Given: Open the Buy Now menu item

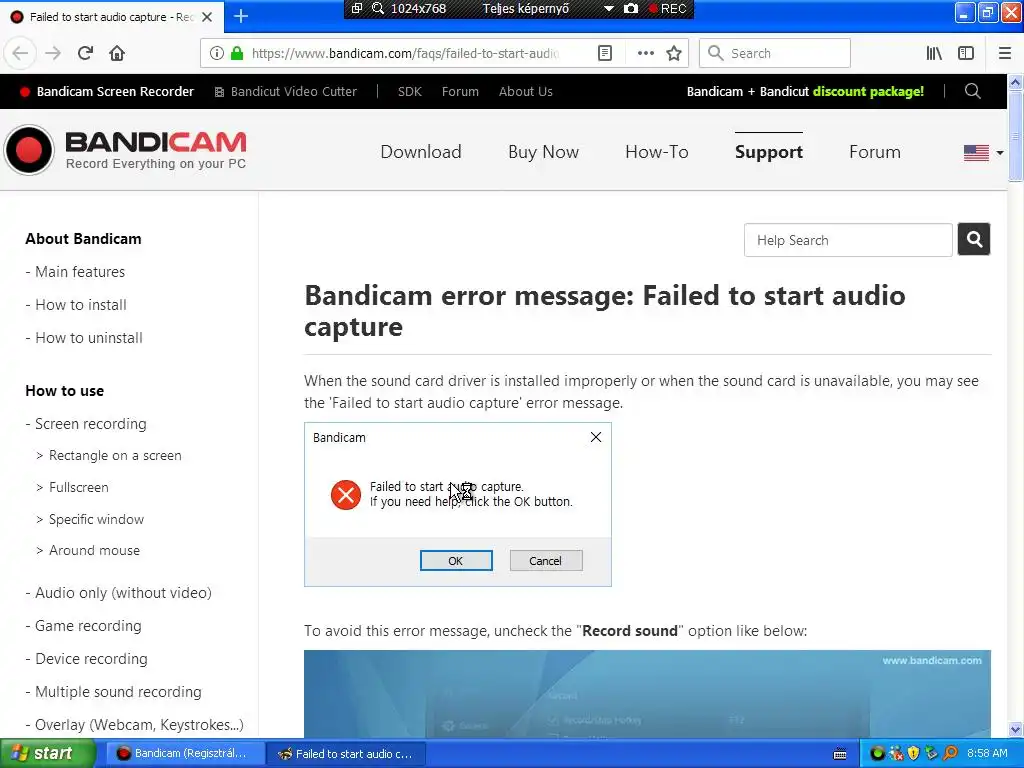Looking at the screenshot, I should (x=543, y=152).
